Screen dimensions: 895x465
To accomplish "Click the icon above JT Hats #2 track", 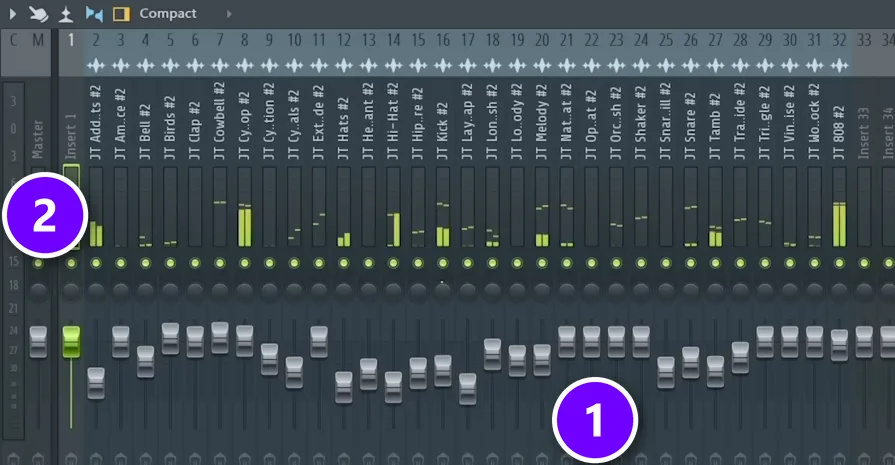I will [344, 66].
